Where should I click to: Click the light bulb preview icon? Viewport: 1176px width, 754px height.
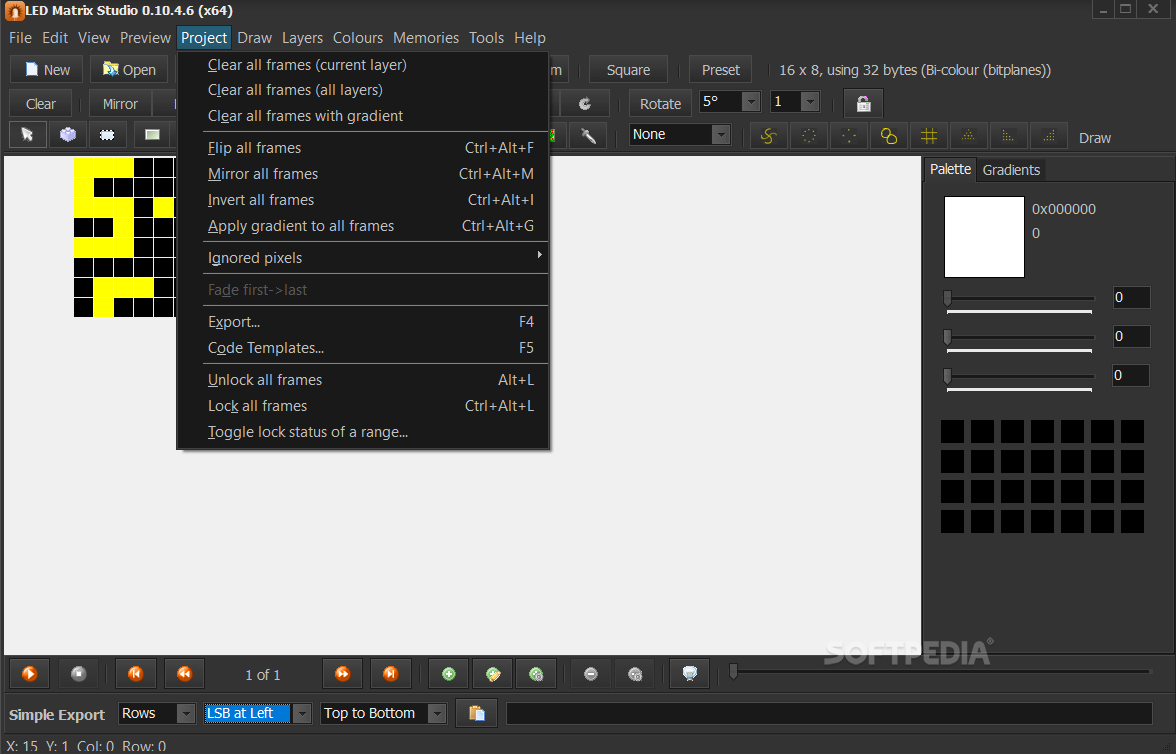689,674
